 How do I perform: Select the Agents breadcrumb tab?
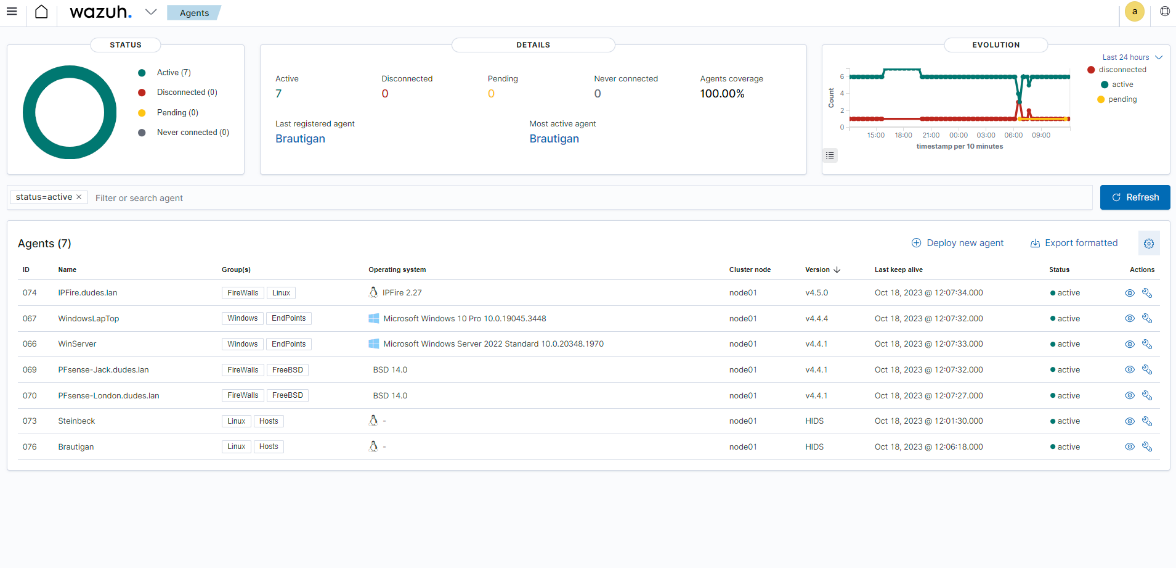click(193, 13)
